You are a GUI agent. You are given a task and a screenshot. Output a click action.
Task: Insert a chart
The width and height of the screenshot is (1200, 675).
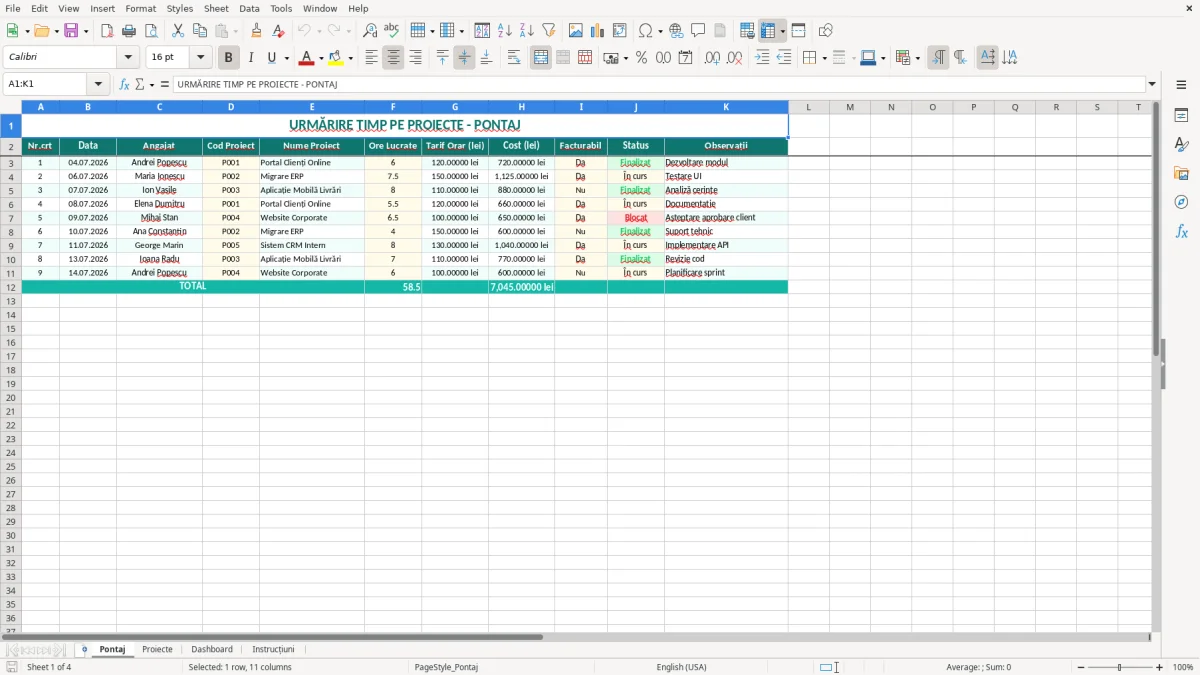[x=598, y=31]
